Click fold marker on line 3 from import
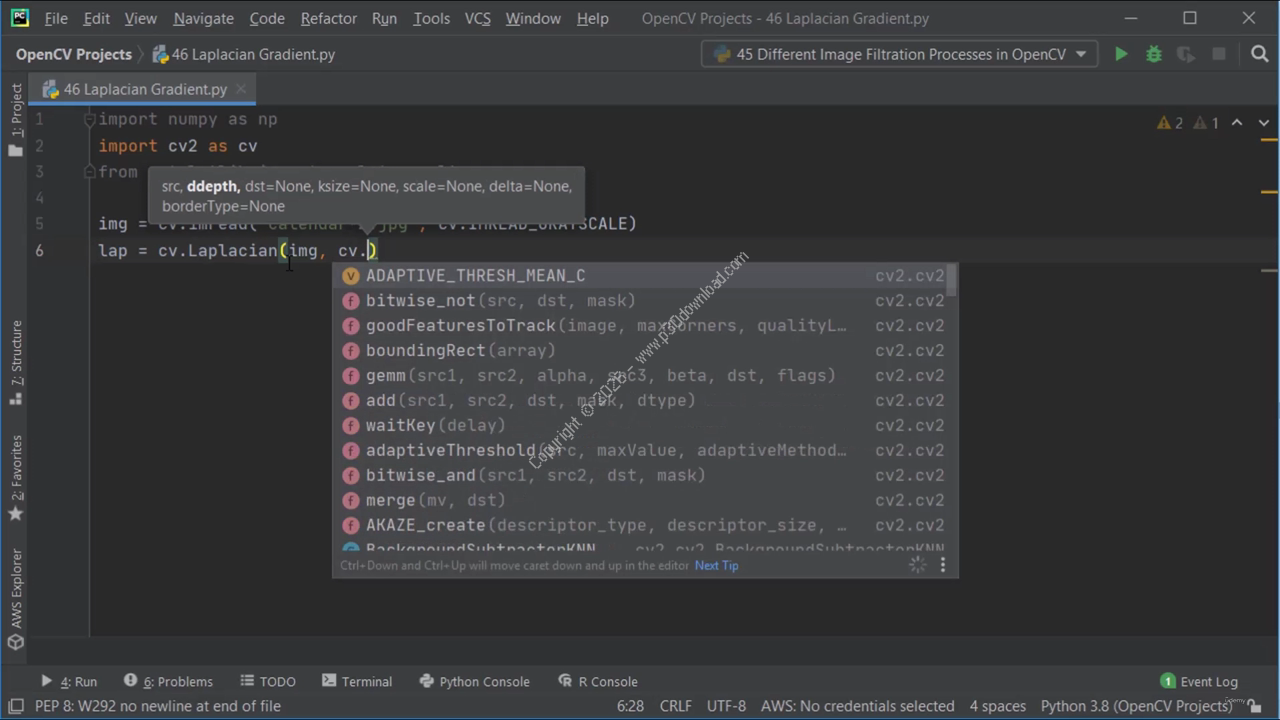Screen dimensions: 1280x720 (89, 171)
